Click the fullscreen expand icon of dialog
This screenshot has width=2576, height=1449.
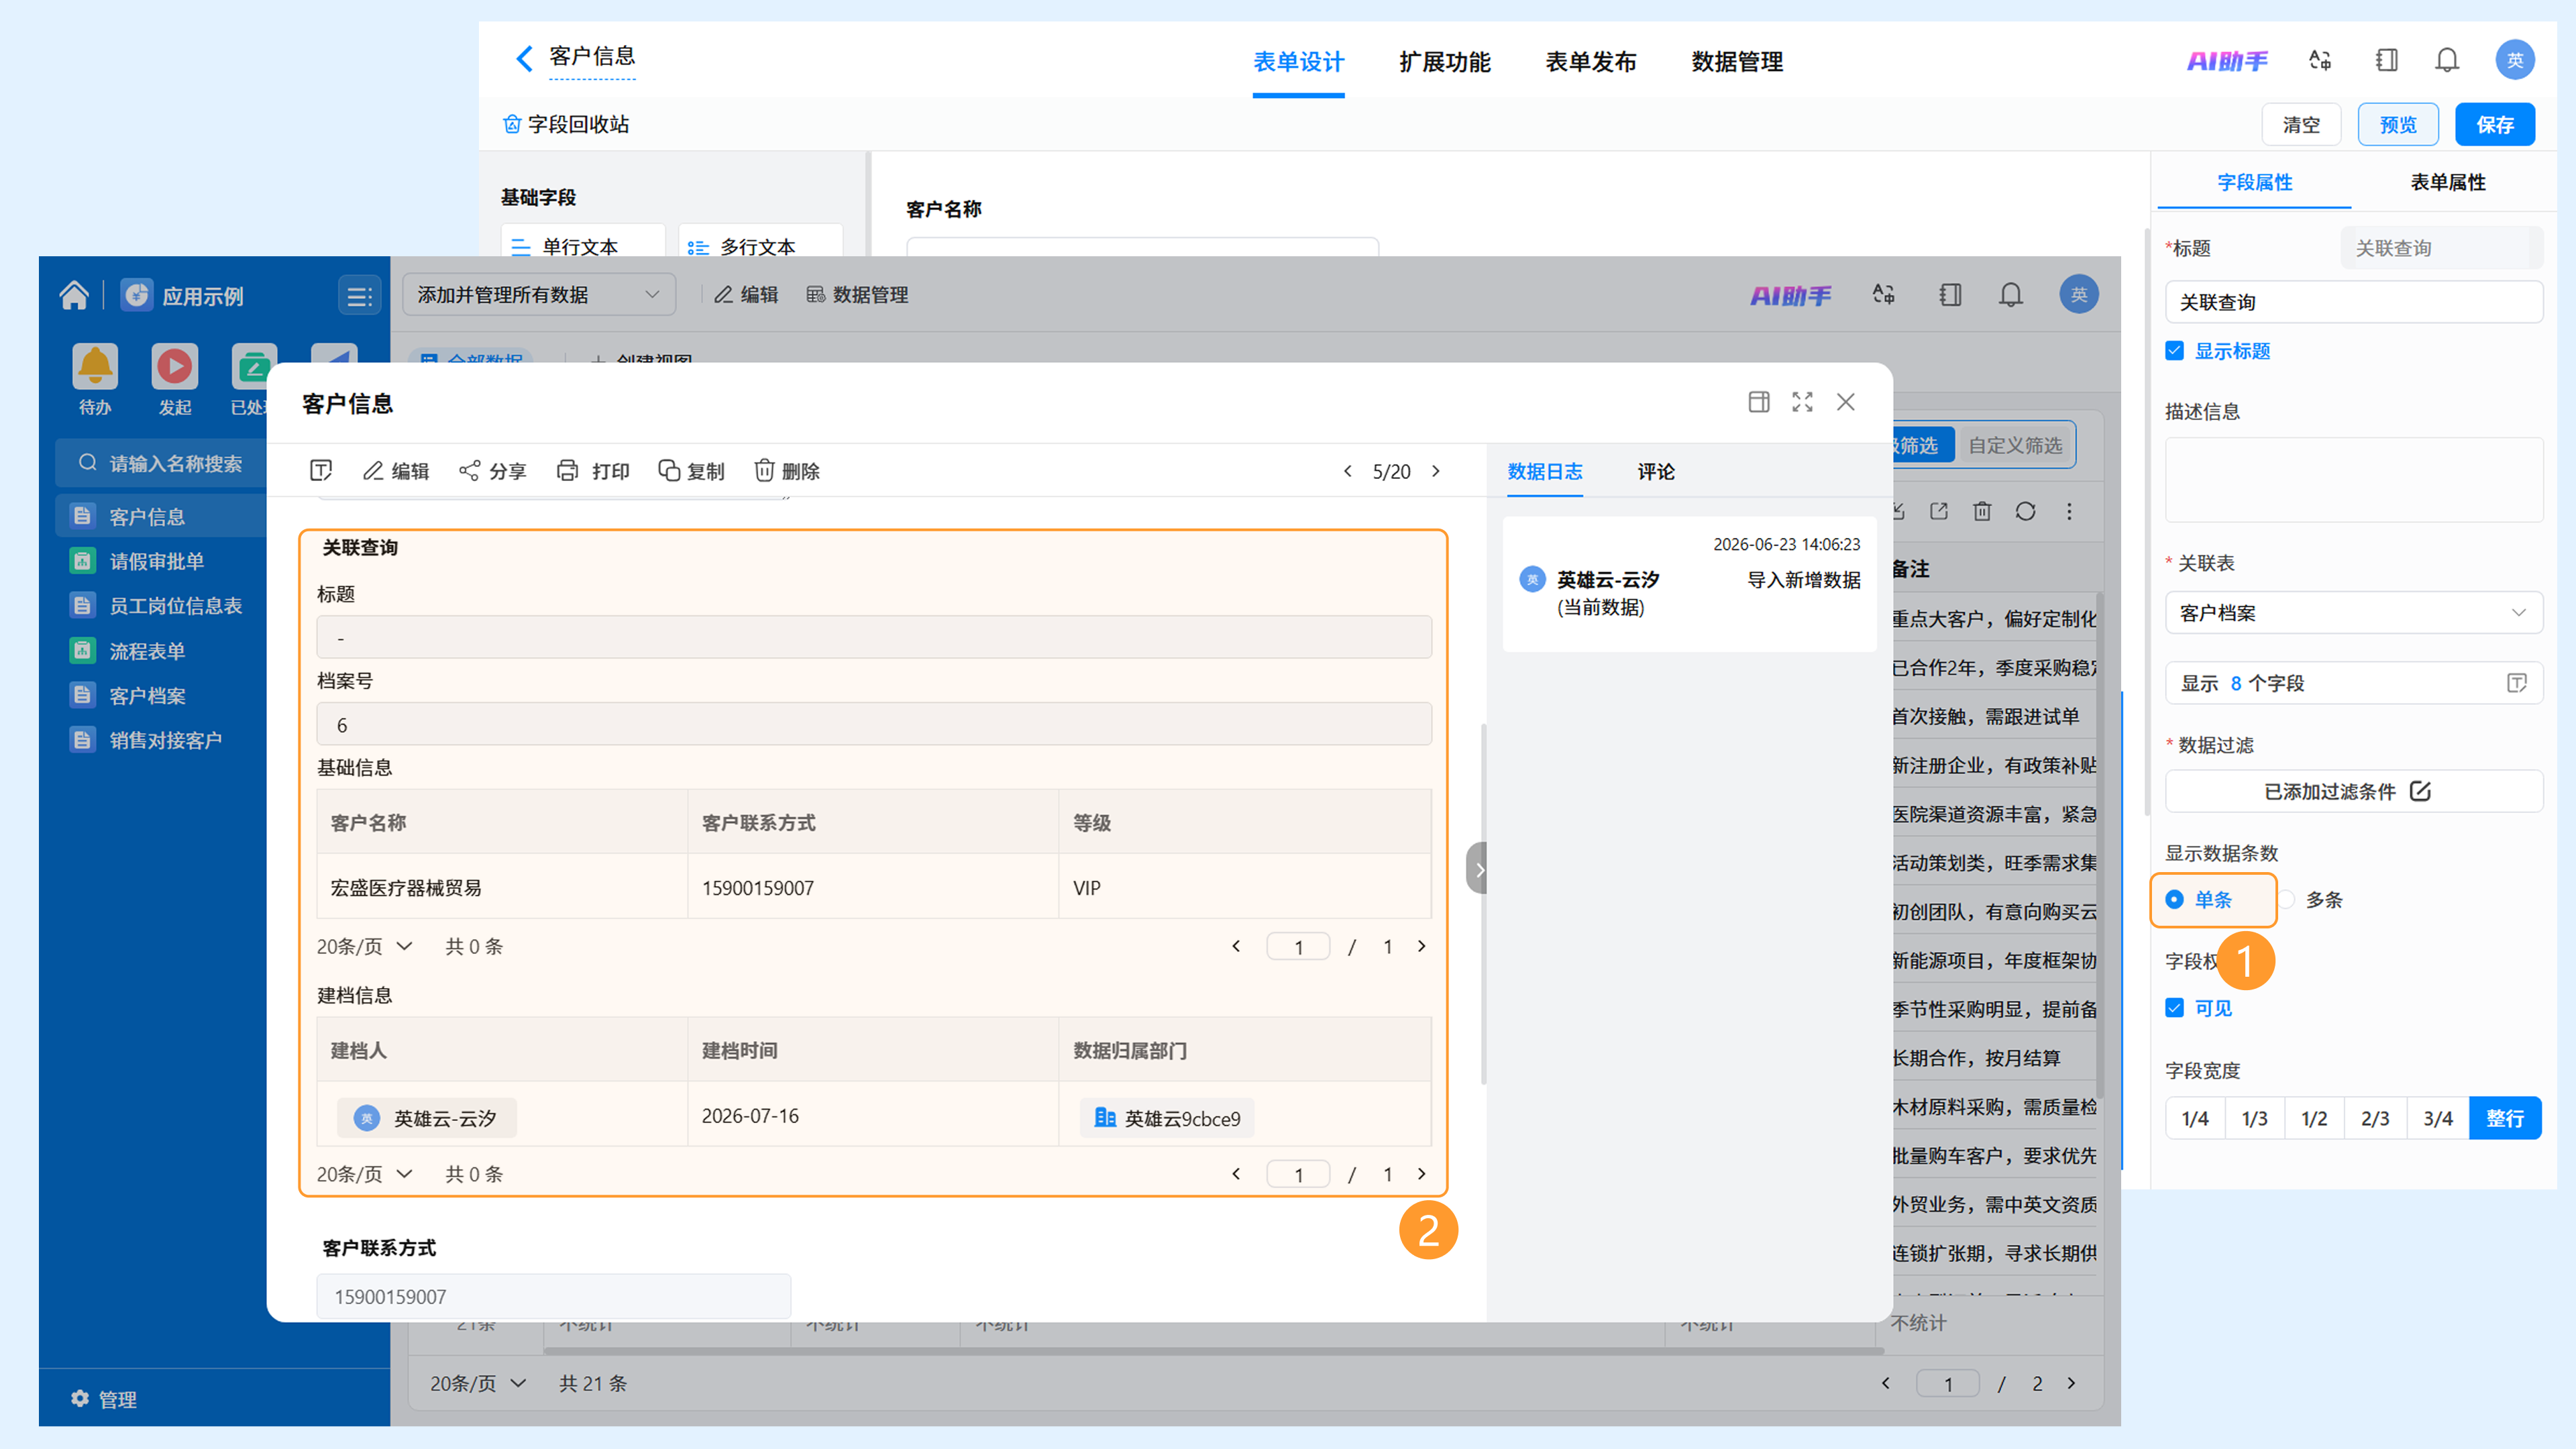click(x=1802, y=402)
